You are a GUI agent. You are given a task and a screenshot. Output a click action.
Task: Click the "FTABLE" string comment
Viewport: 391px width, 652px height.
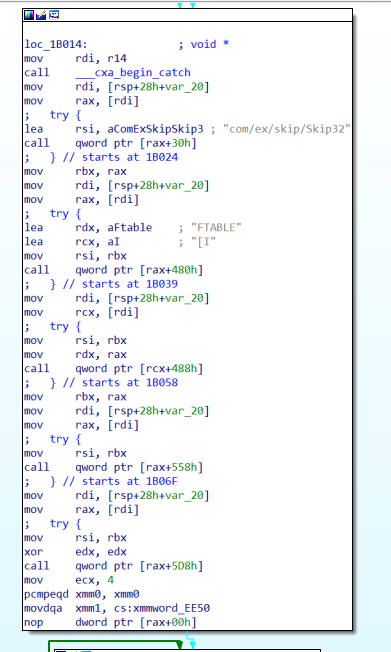[216, 228]
